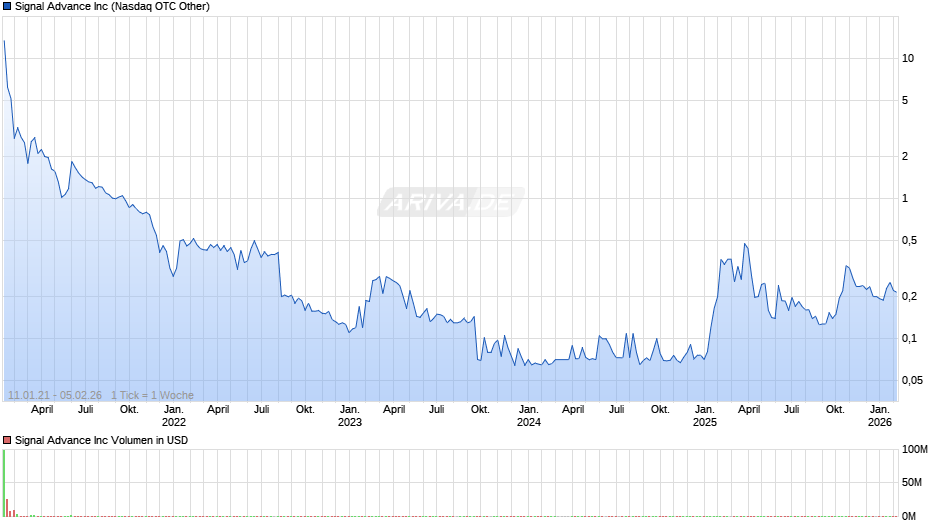Click the tall green volume bar at chart start
The width and height of the screenshot is (940, 526).
(x=4, y=483)
